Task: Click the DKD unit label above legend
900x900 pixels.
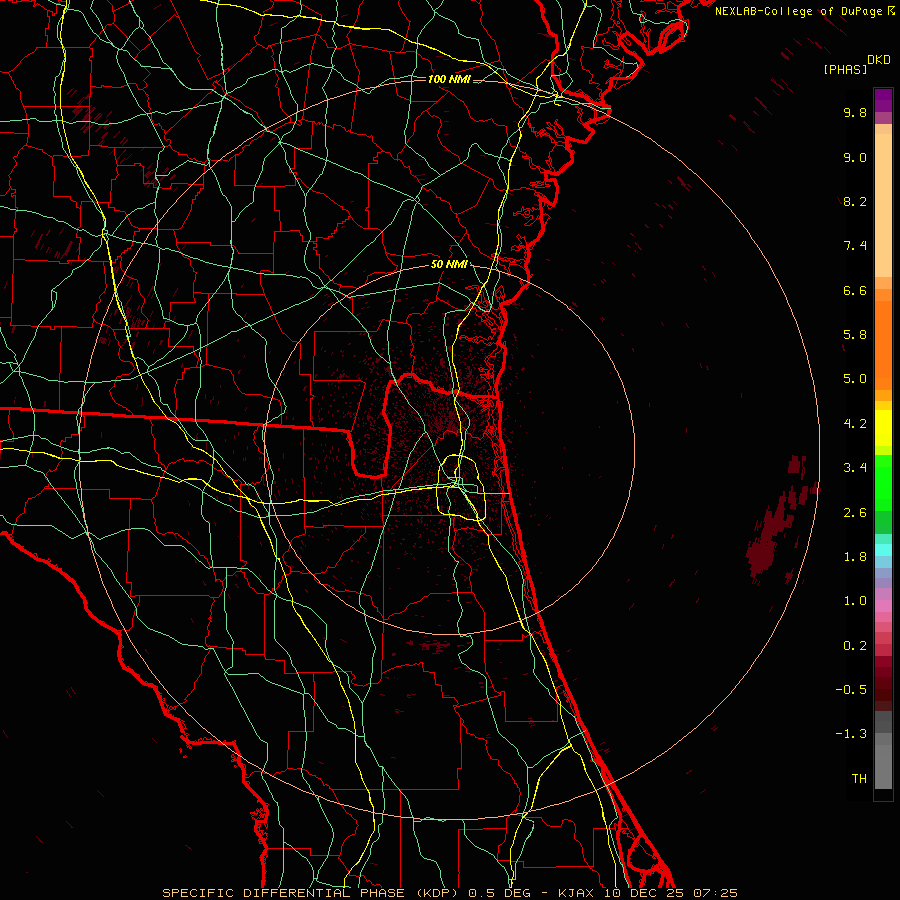Action: (x=878, y=60)
